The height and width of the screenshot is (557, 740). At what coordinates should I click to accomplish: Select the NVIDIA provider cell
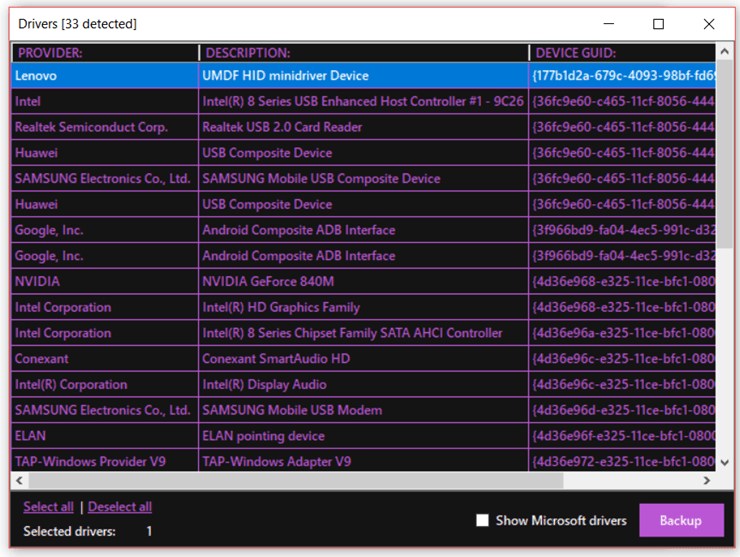pyautogui.click(x=105, y=281)
